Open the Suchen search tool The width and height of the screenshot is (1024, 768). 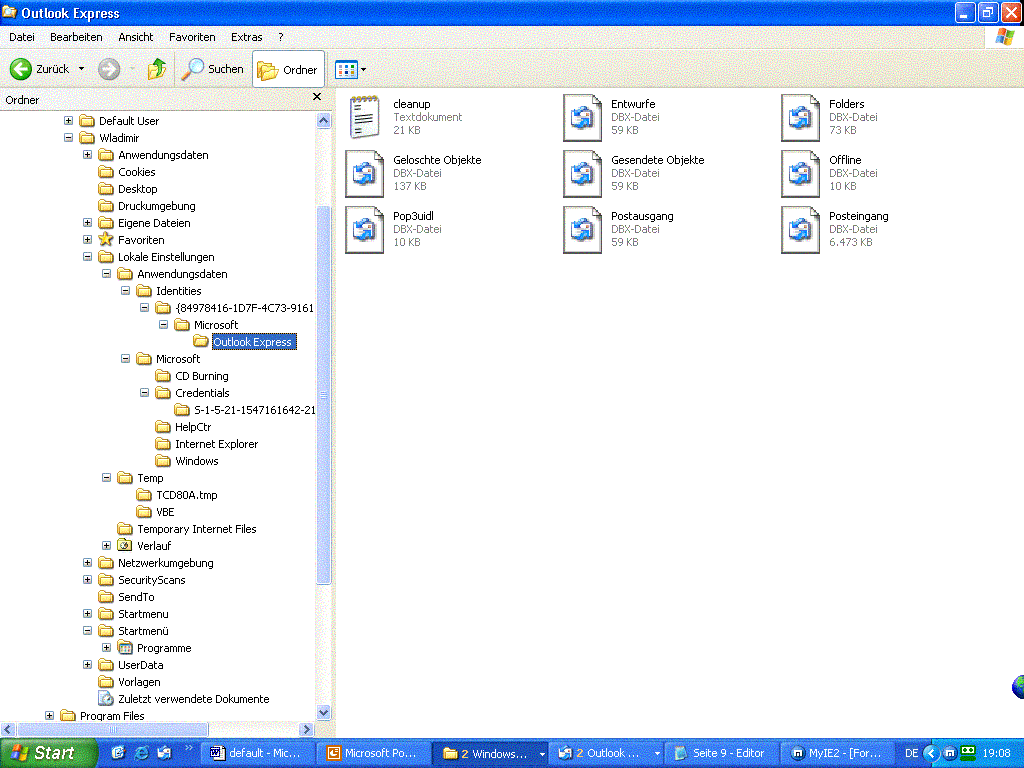coord(212,69)
